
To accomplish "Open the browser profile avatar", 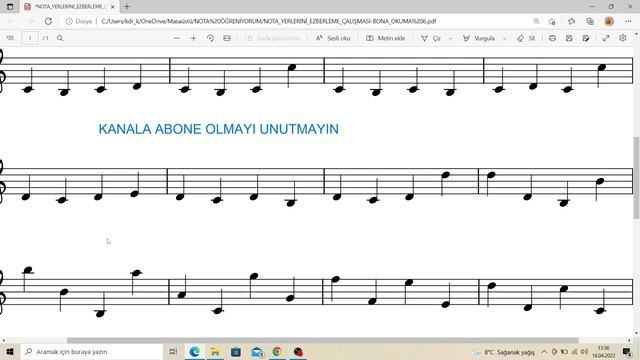I will pyautogui.click(x=609, y=21).
